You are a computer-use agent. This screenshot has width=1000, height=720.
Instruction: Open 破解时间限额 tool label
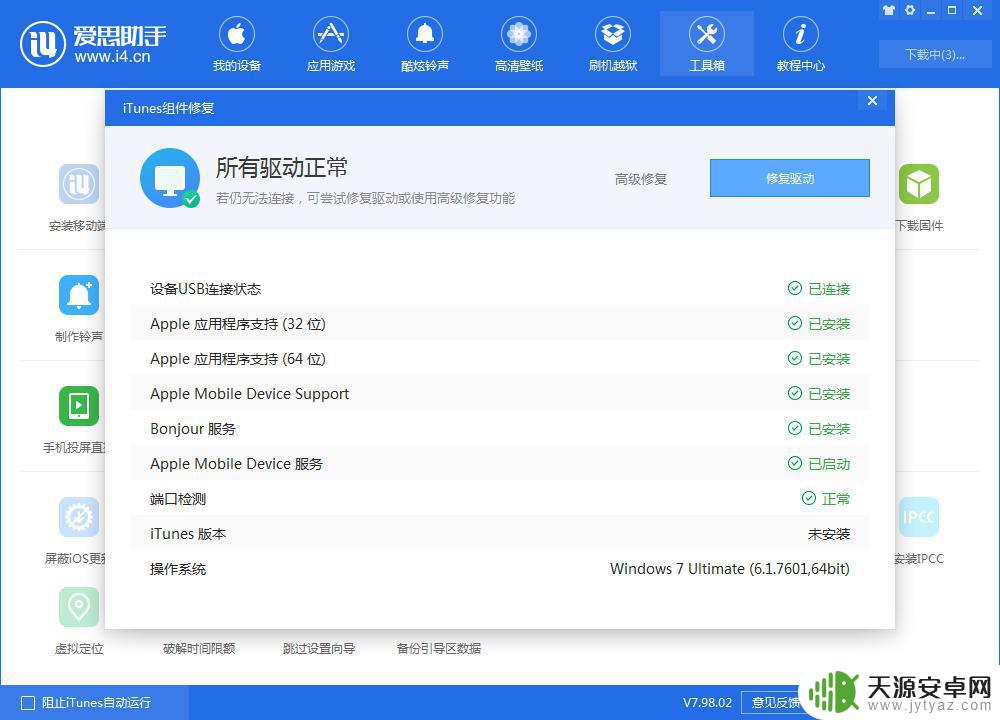(x=199, y=649)
